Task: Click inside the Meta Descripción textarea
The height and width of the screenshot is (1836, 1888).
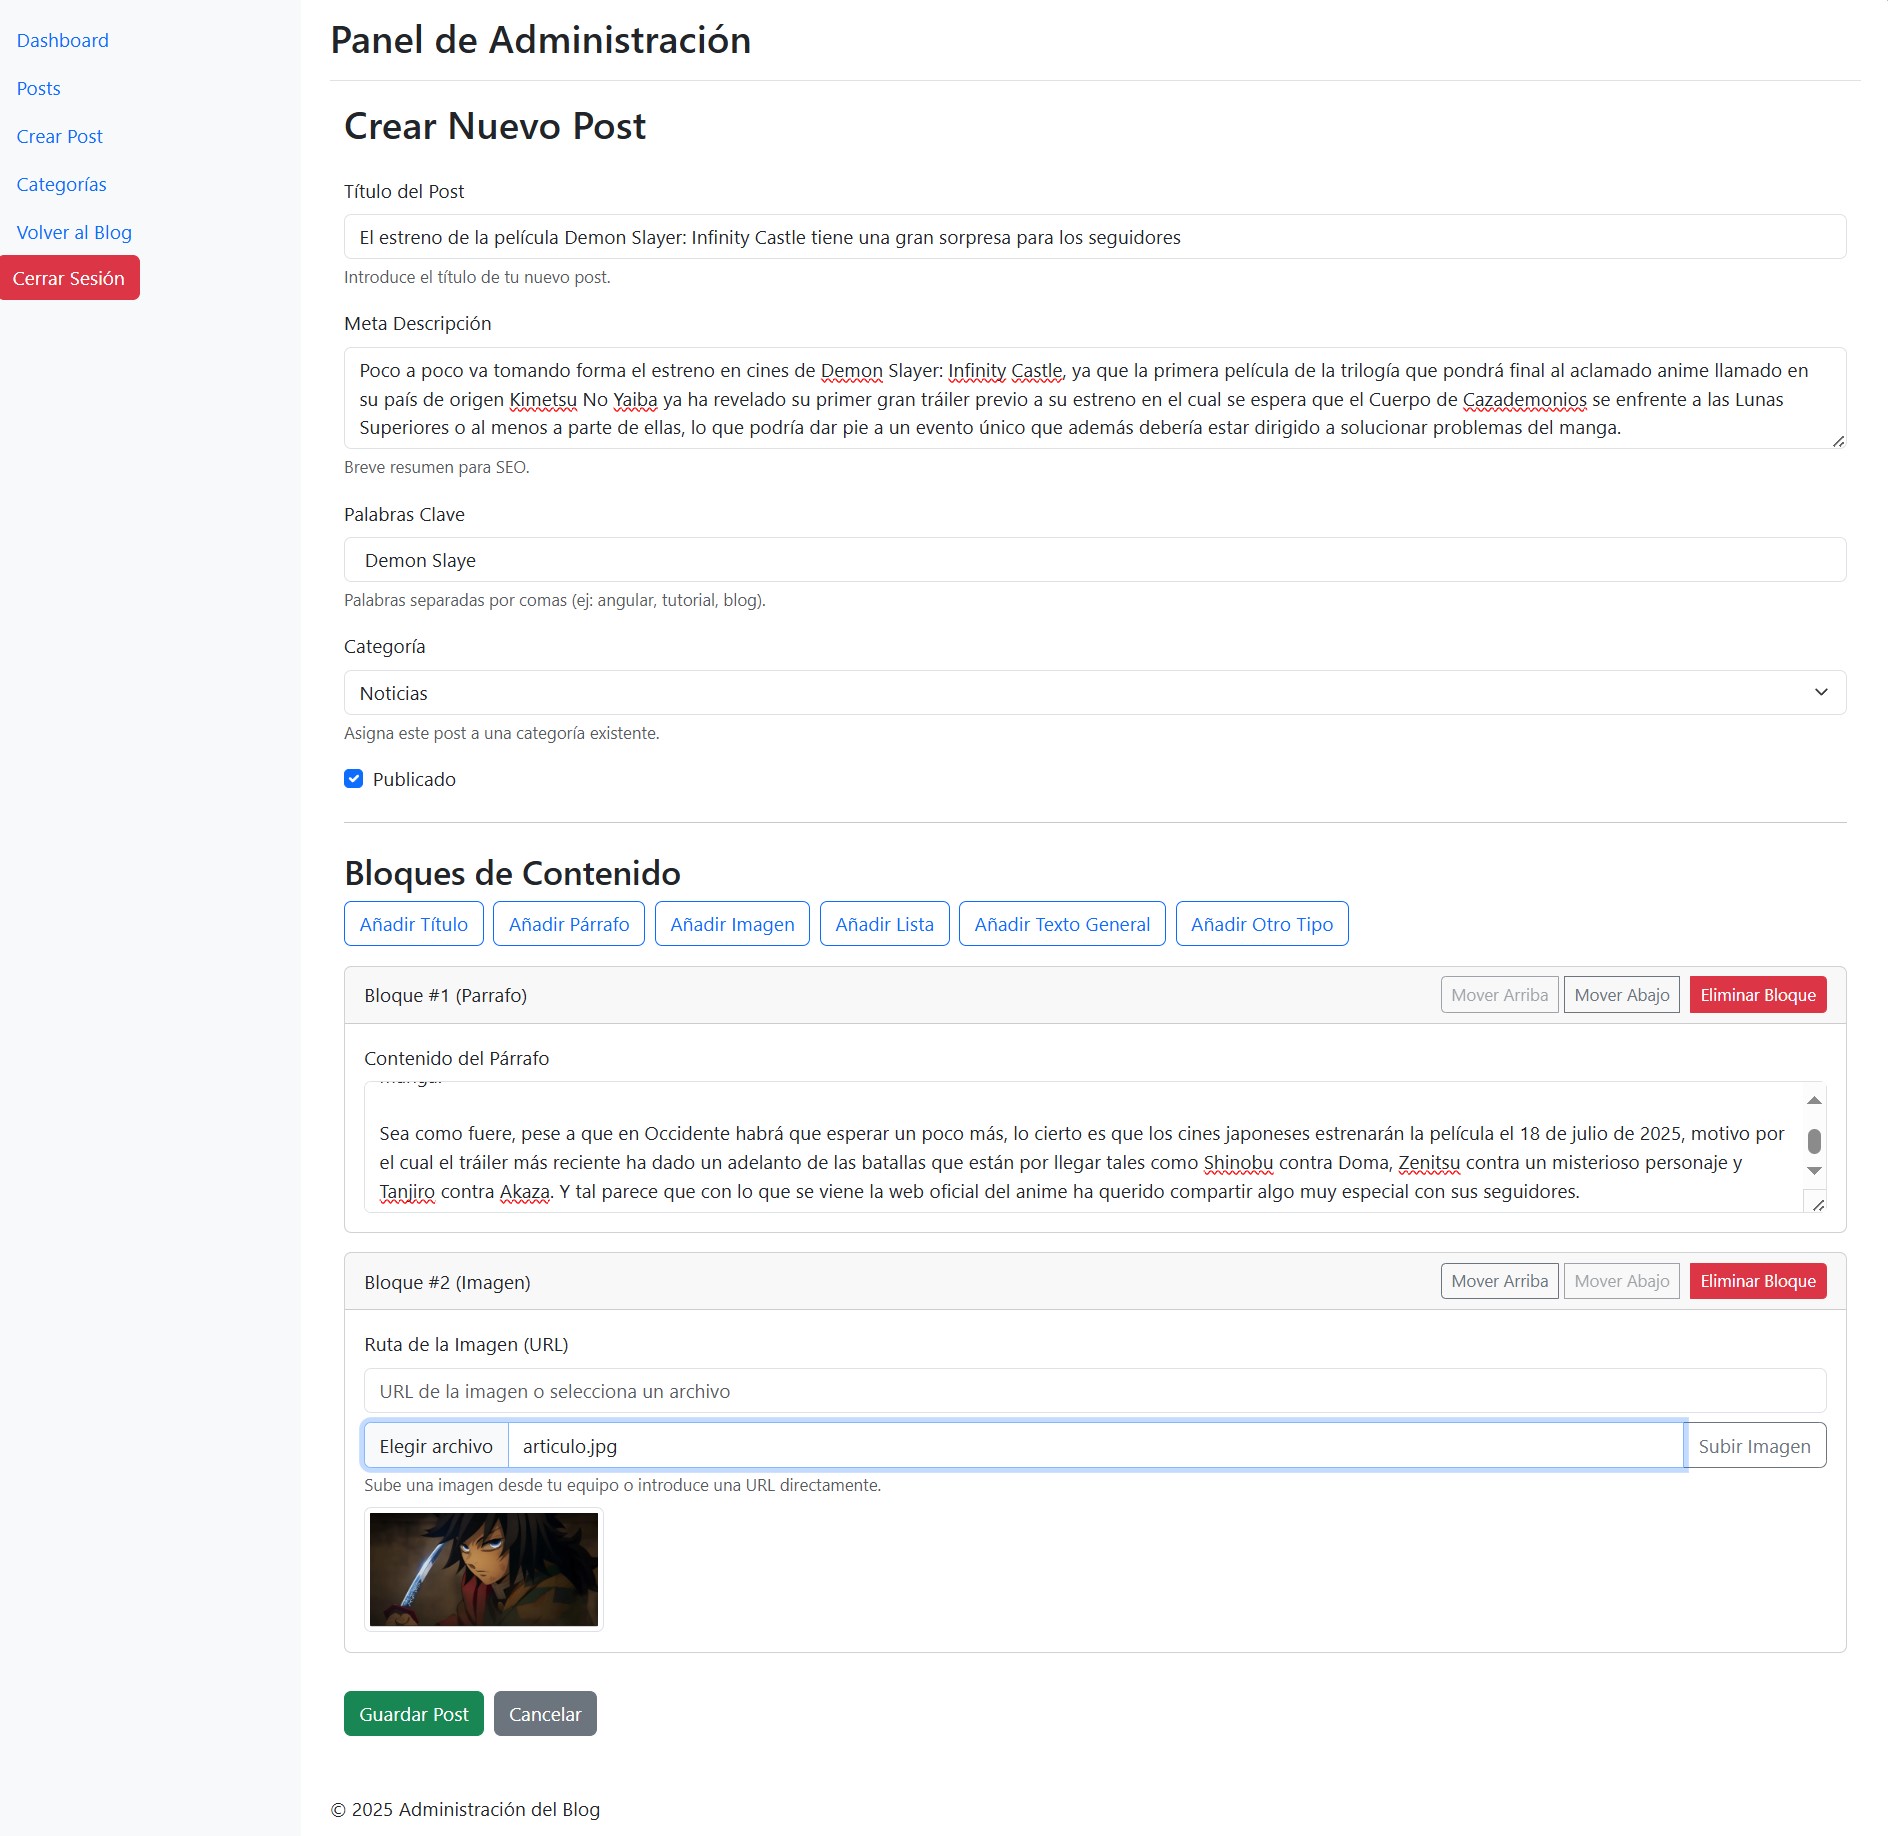Action: coord(1095,398)
